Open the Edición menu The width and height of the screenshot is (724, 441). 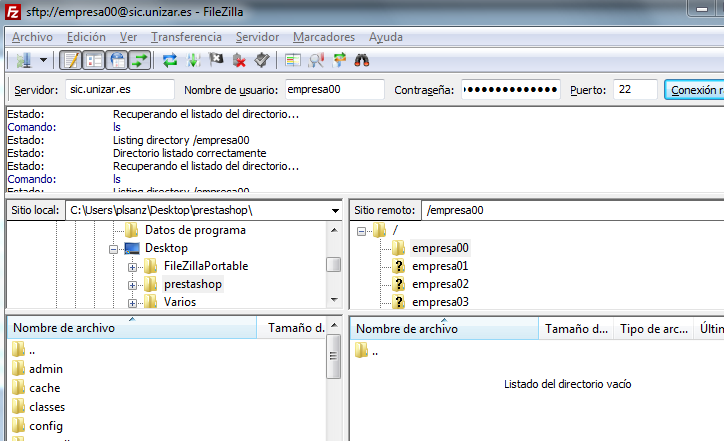pyautogui.click(x=86, y=37)
